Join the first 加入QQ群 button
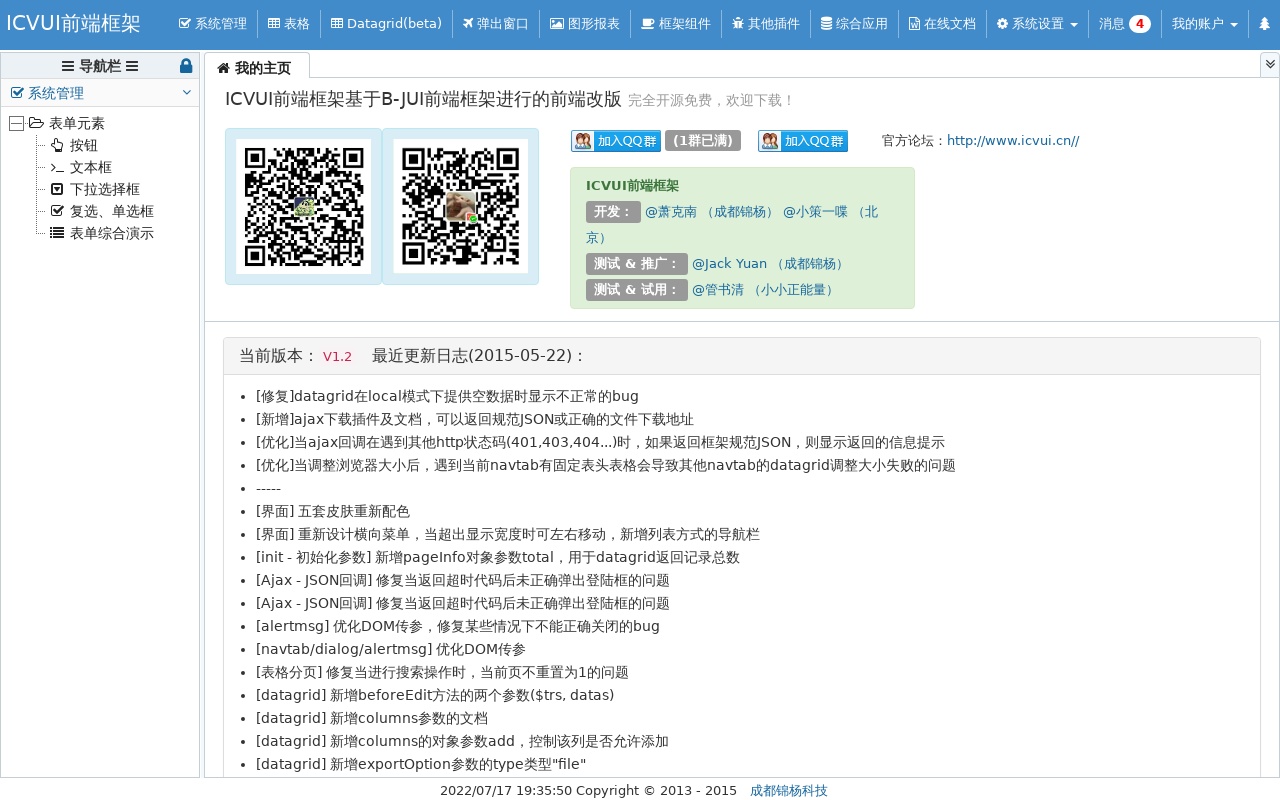The width and height of the screenshot is (1280, 800). [x=616, y=141]
